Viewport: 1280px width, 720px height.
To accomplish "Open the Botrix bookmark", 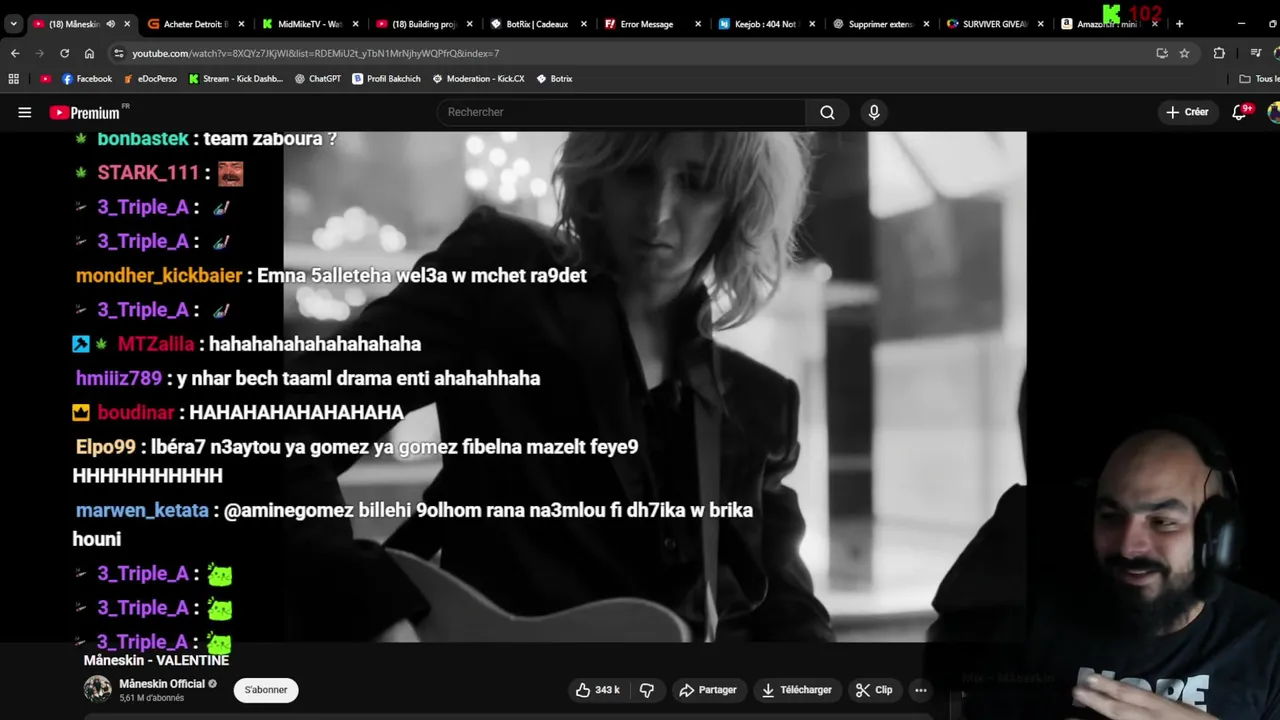I will pos(555,78).
